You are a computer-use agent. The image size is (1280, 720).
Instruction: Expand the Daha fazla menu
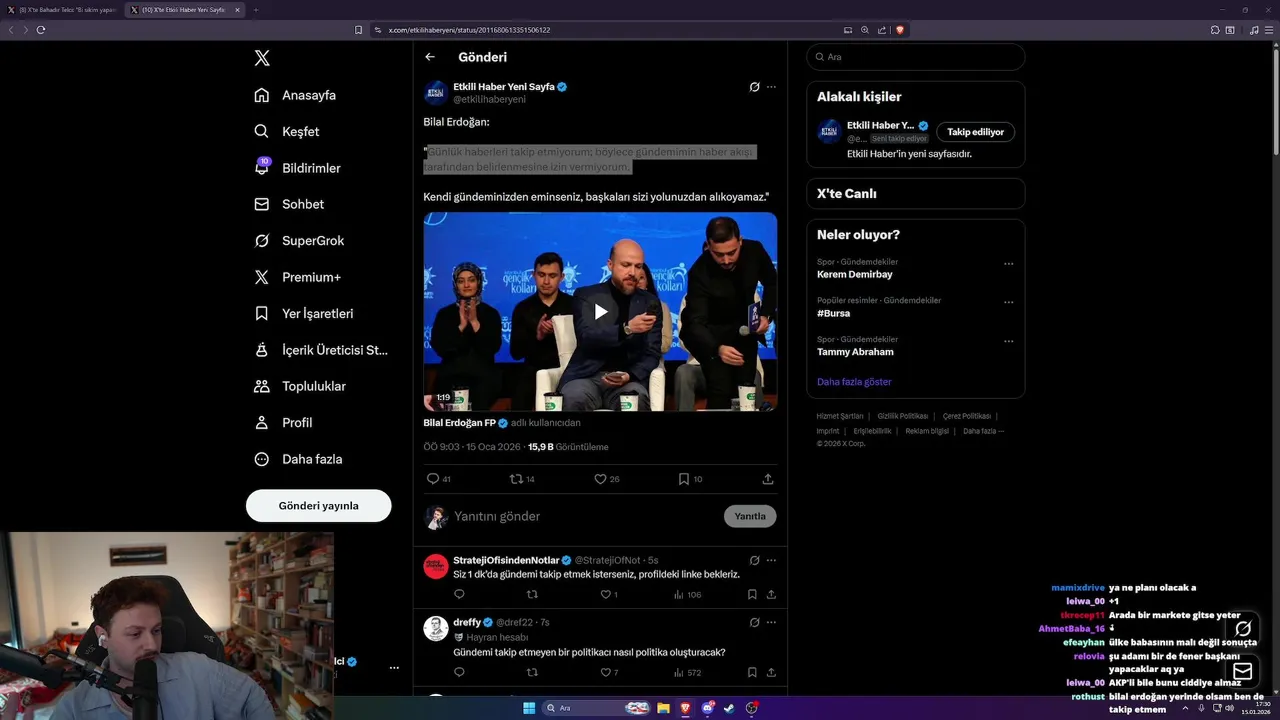(x=298, y=459)
